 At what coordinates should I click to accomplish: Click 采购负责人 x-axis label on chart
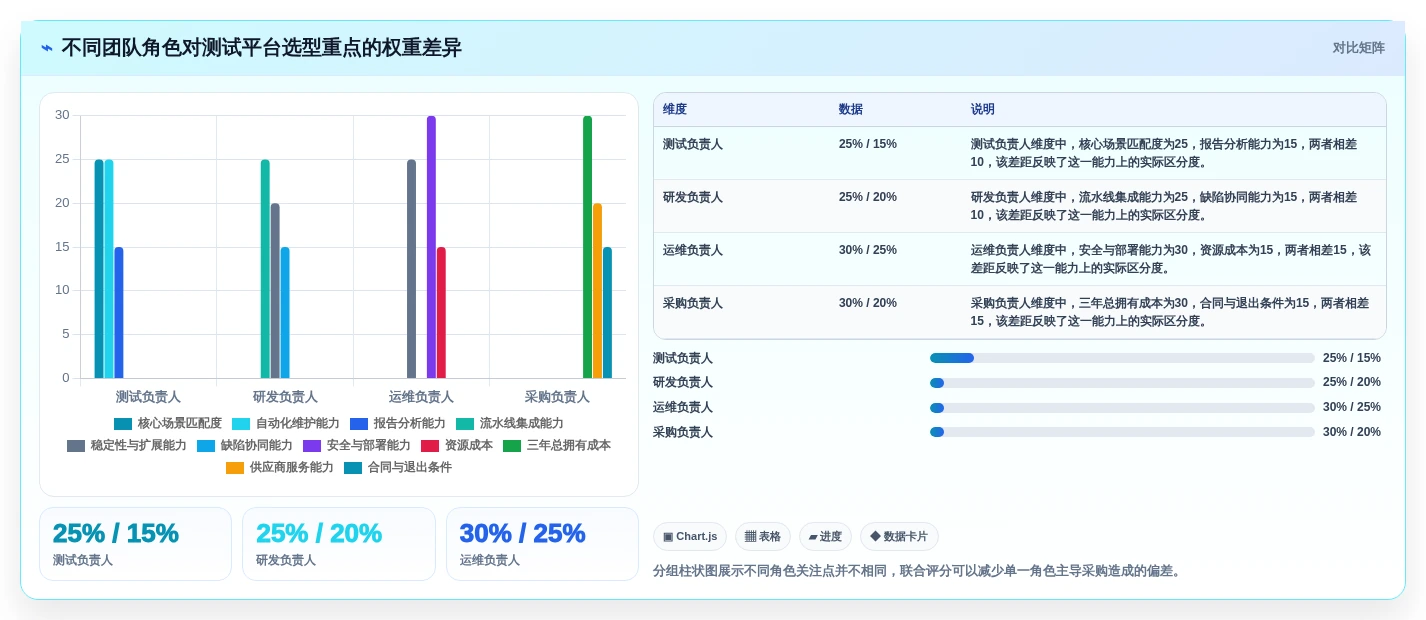[557, 397]
